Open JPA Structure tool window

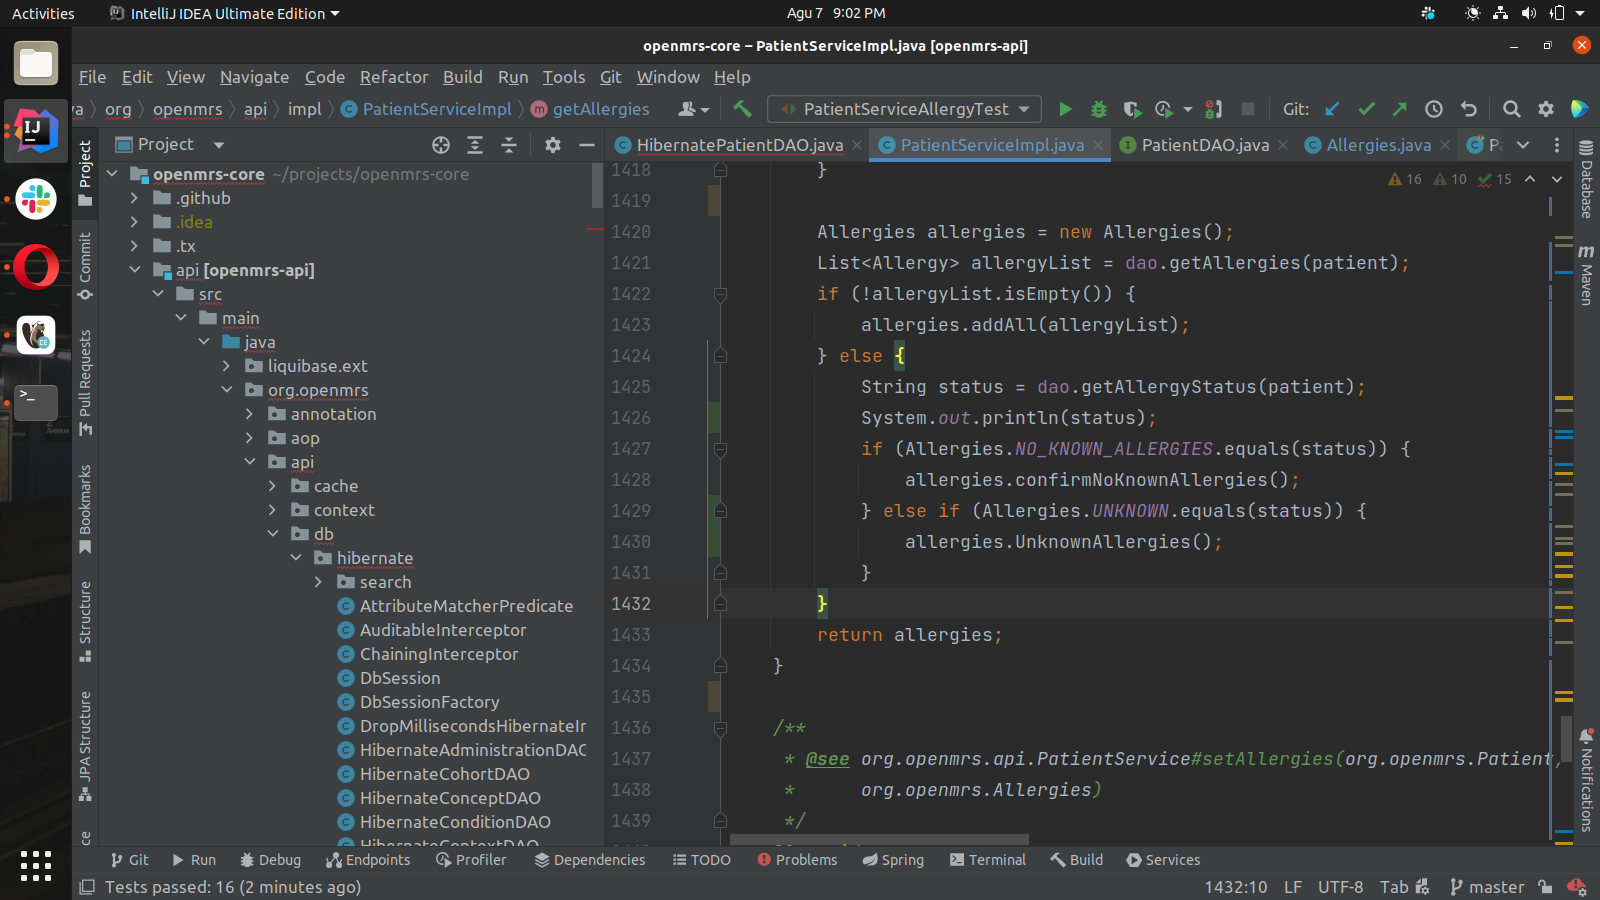pyautogui.click(x=85, y=746)
